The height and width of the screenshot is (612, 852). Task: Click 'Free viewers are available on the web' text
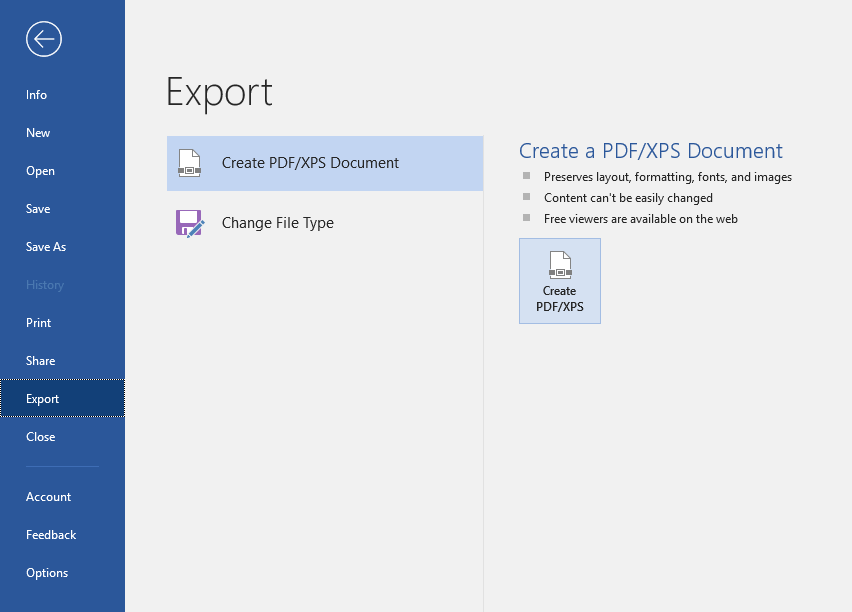pos(640,218)
